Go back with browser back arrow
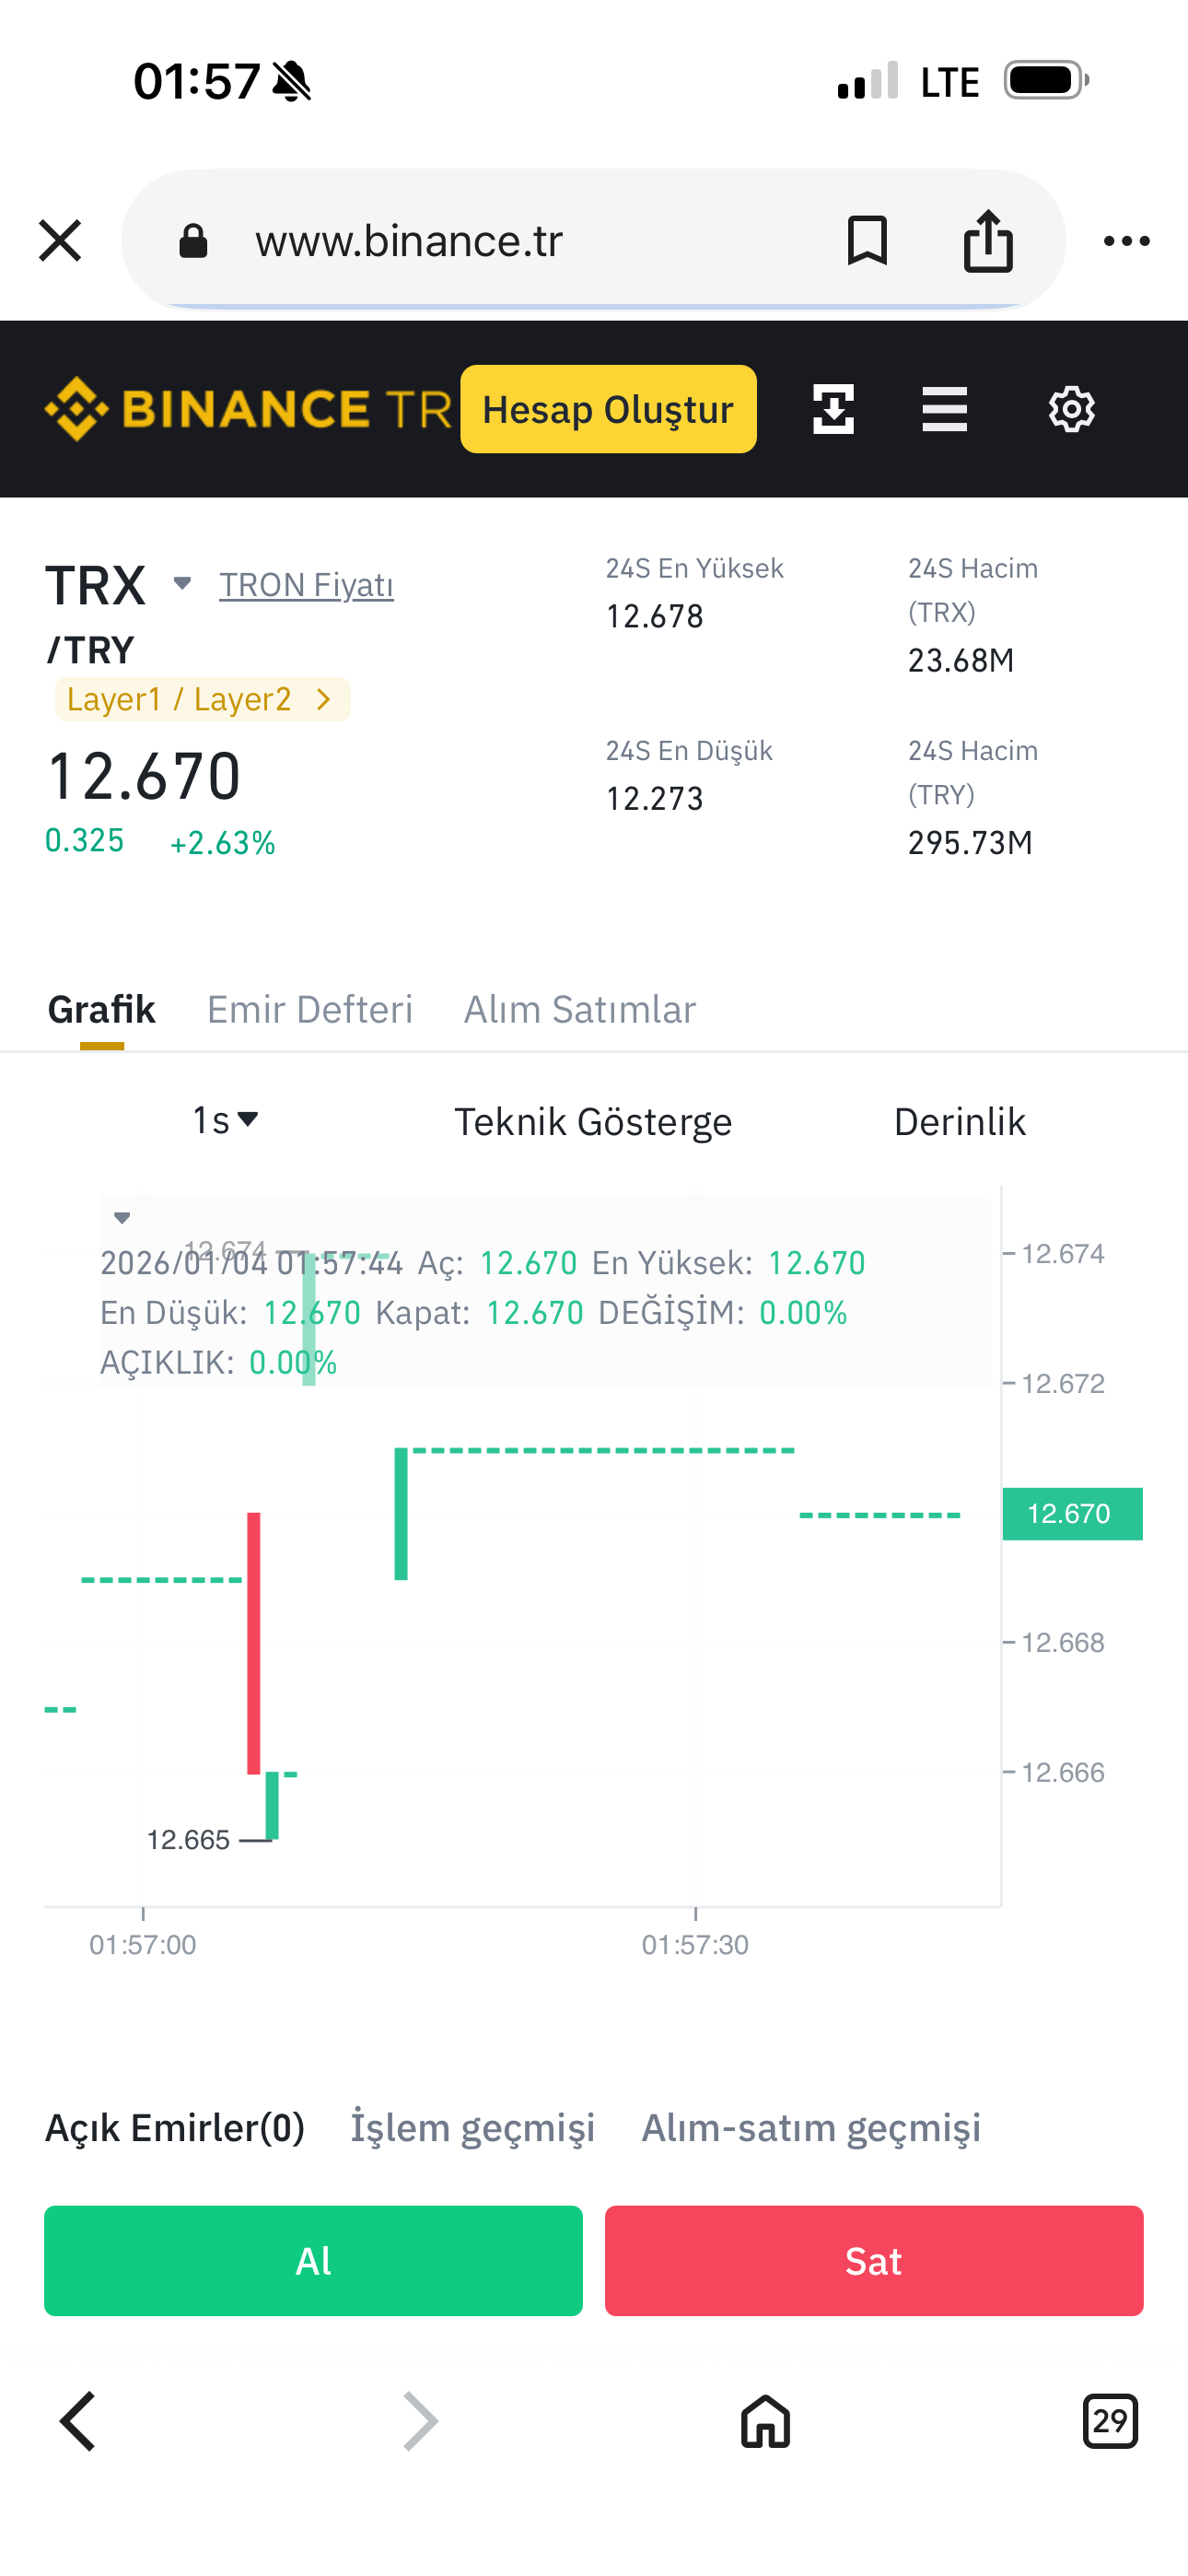 [78, 2421]
